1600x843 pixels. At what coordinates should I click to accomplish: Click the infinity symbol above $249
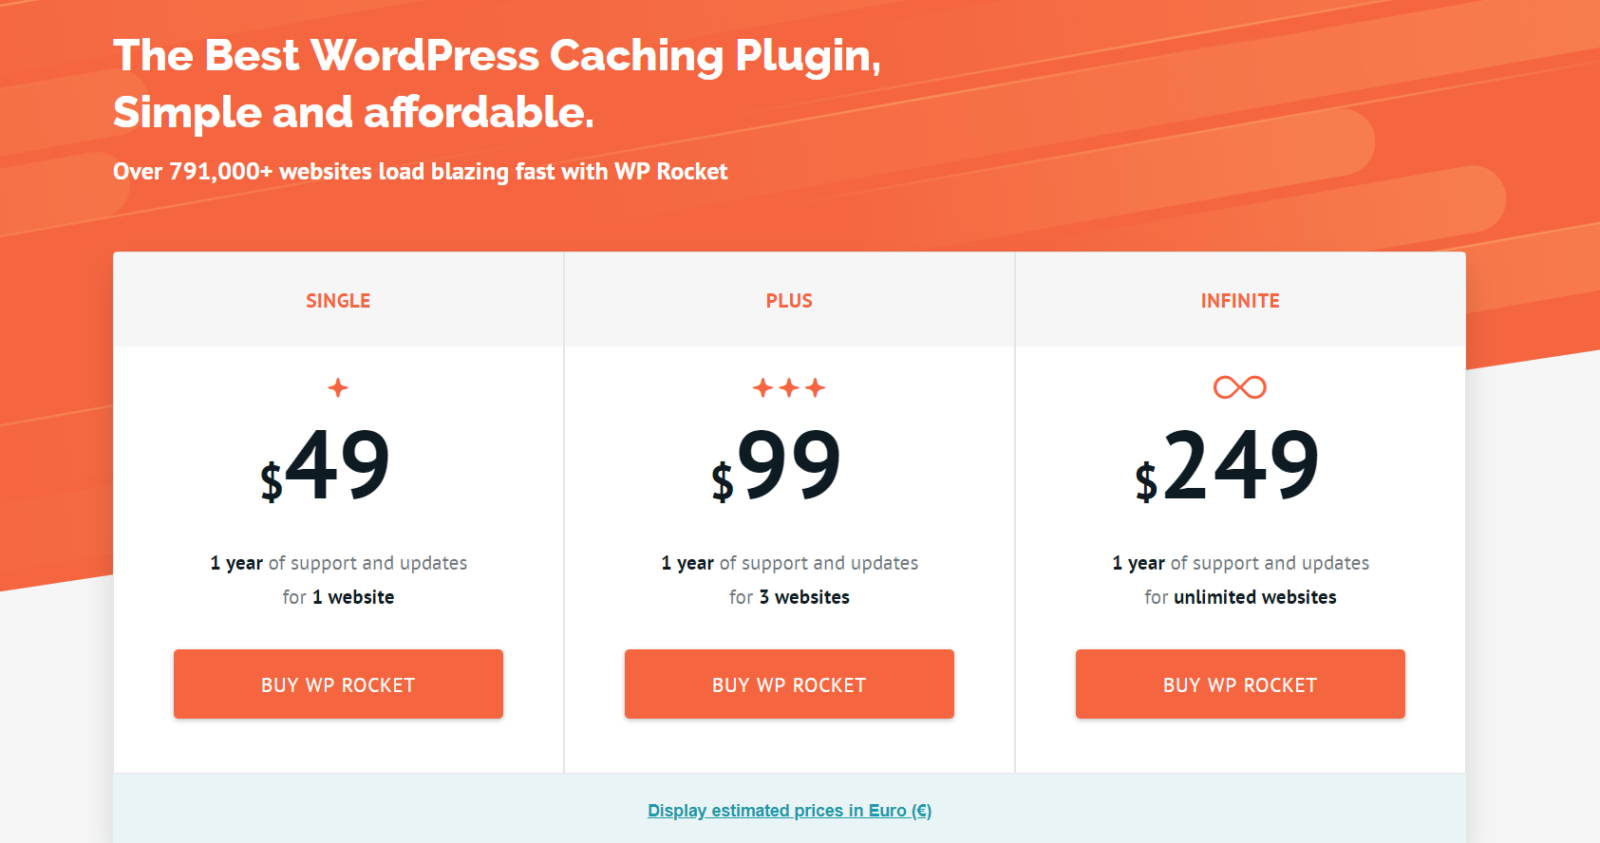(1240, 387)
